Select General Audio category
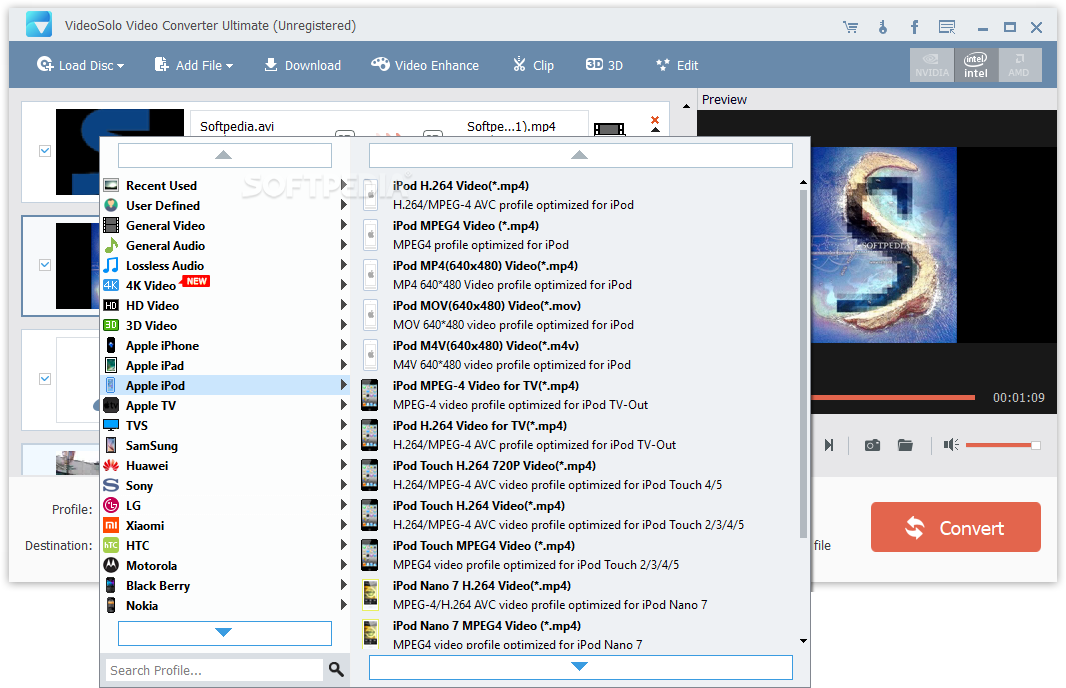The width and height of the screenshot is (1066, 688). pyautogui.click(x=225, y=245)
